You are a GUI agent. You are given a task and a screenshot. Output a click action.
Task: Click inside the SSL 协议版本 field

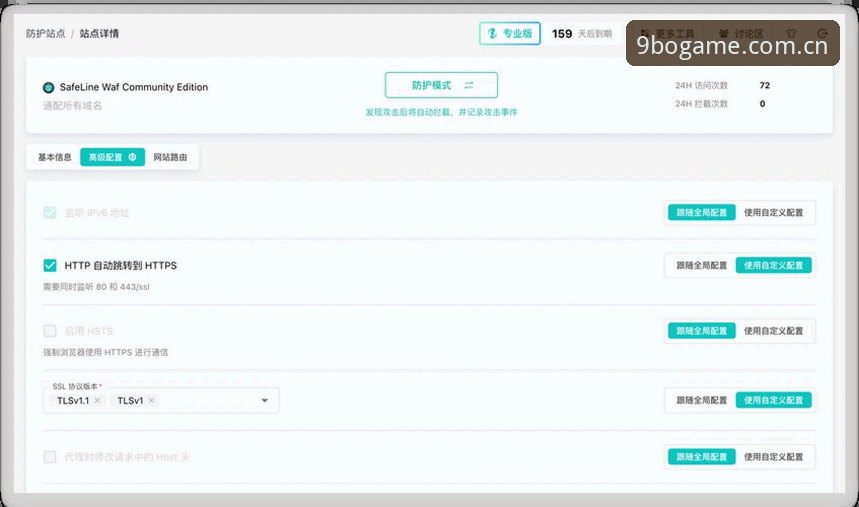tap(161, 401)
